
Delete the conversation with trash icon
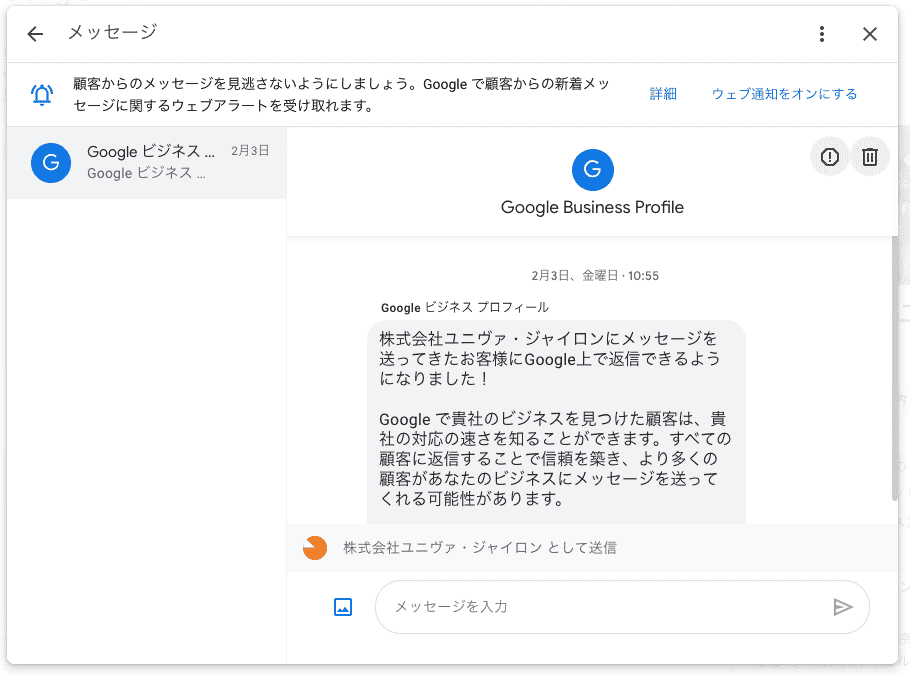(870, 156)
